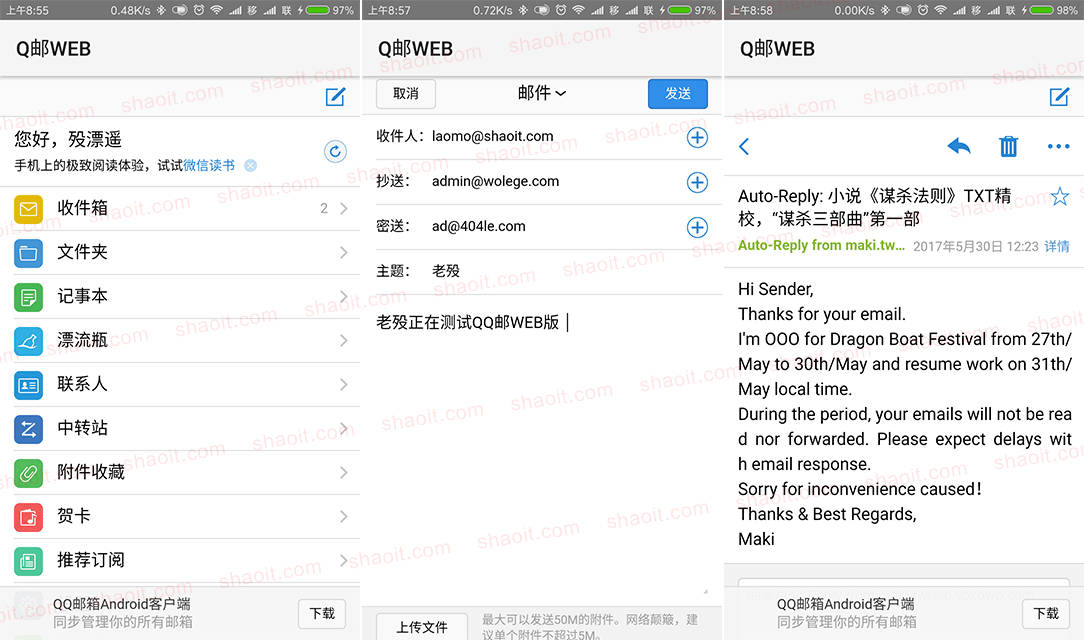This screenshot has width=1084, height=640.
Task: Go back with the left arrow icon
Action: 744,147
